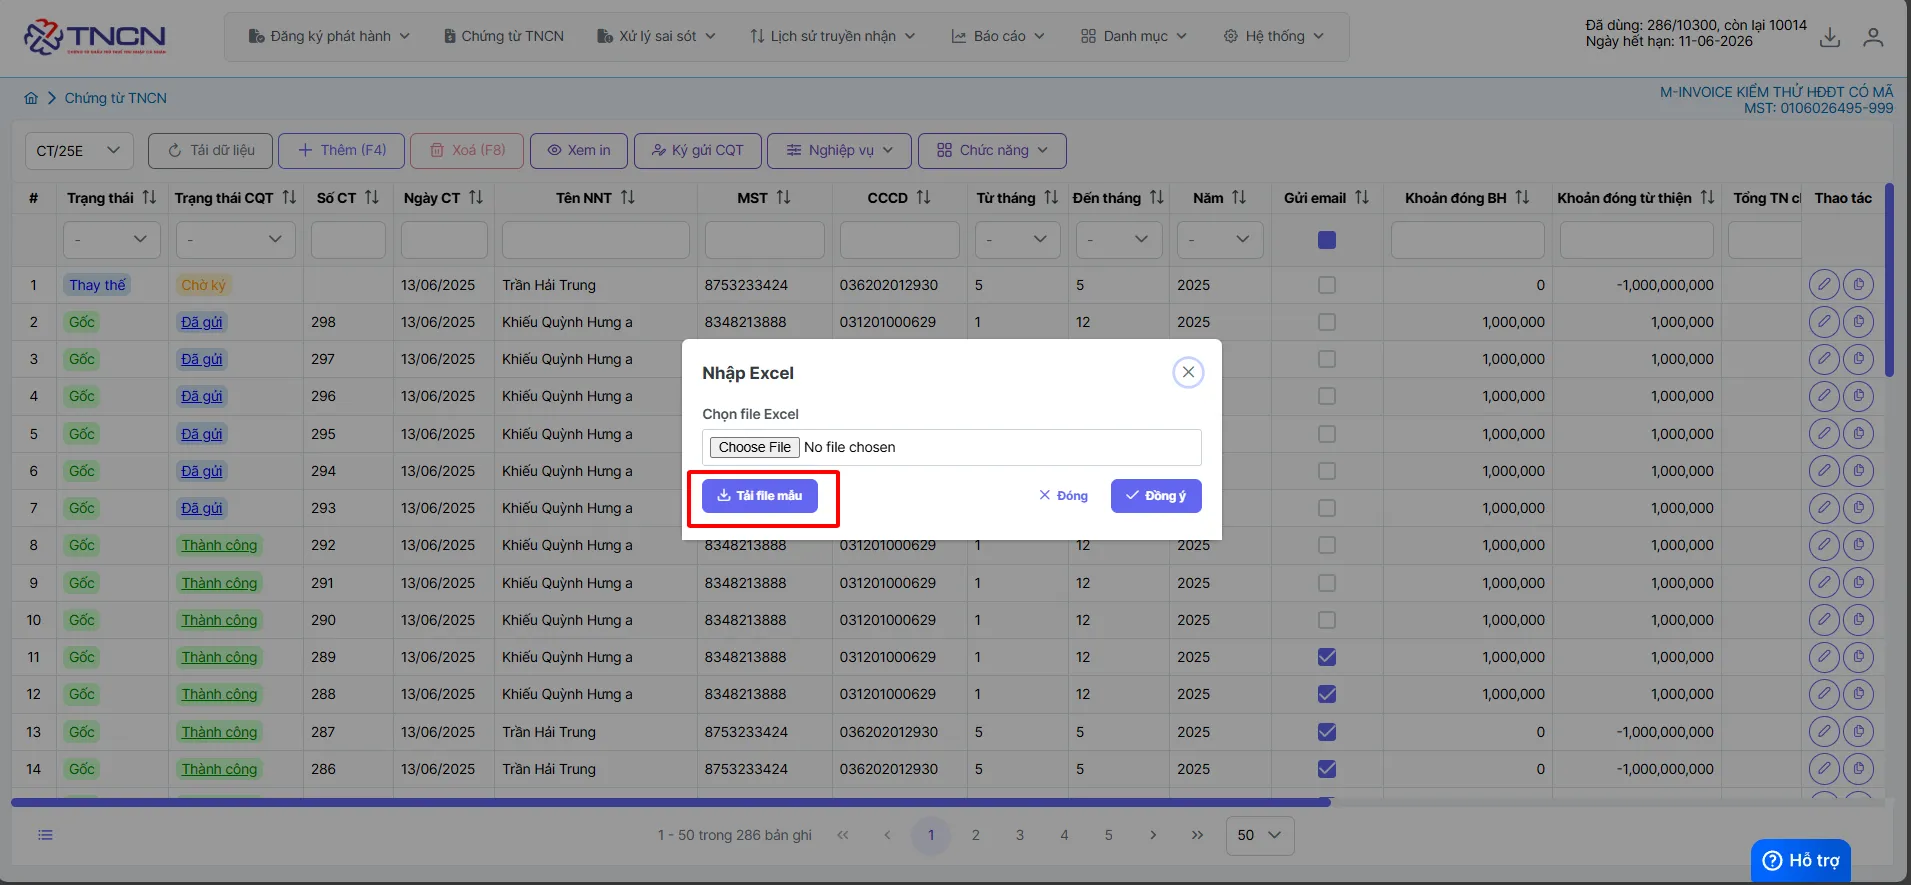Open Đăng ký phát hành menu

tap(329, 36)
